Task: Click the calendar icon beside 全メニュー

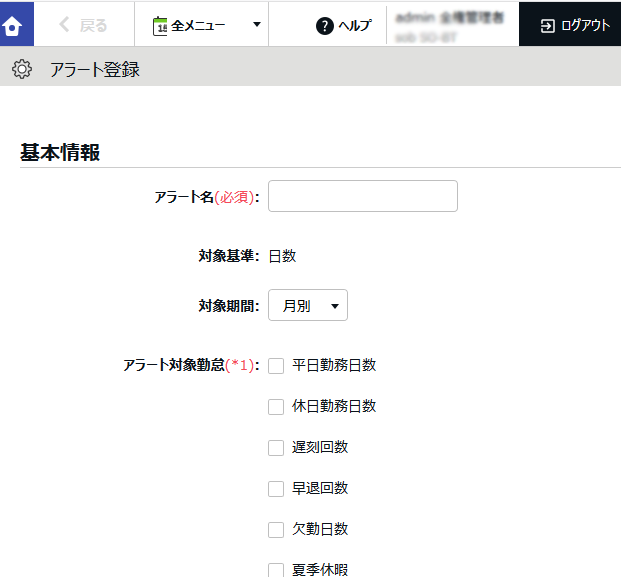Action: [x=160, y=26]
